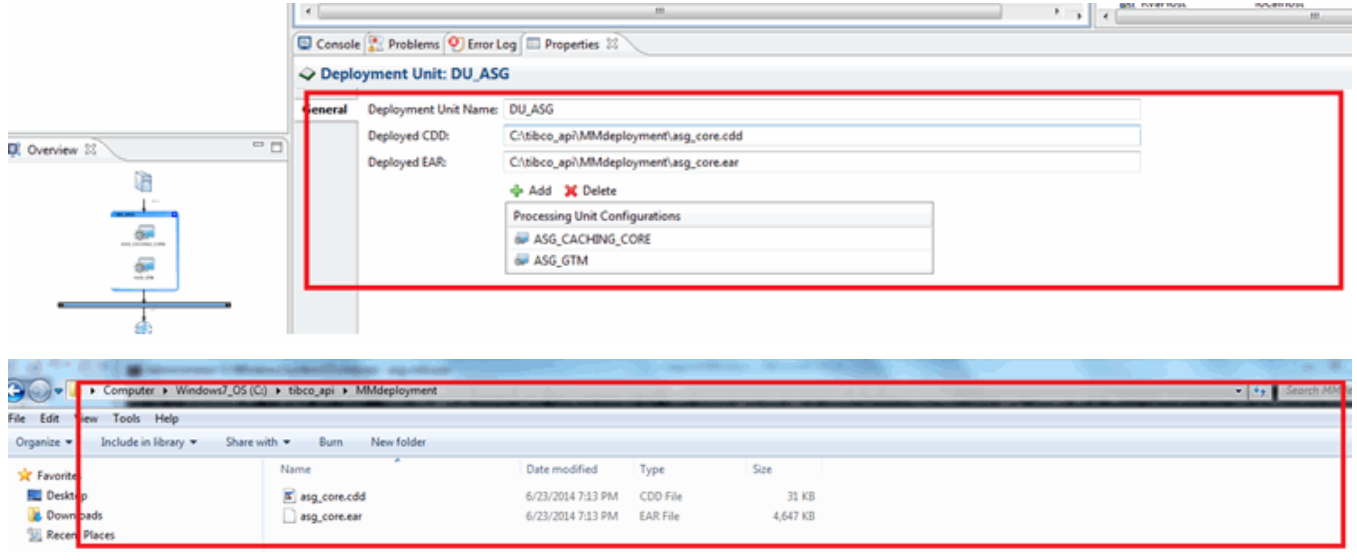Click the Deployed EAR path field
Image resolution: width=1357 pixels, height=560 pixels.
(x=822, y=162)
